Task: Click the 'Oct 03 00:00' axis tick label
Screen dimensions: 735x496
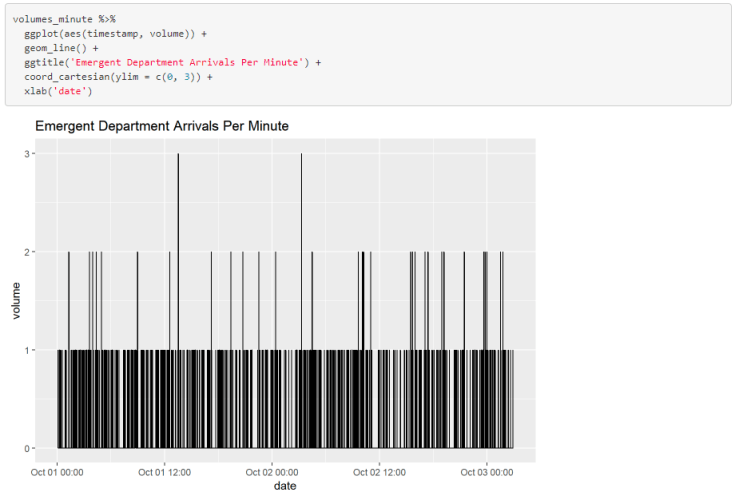Action: (487, 472)
